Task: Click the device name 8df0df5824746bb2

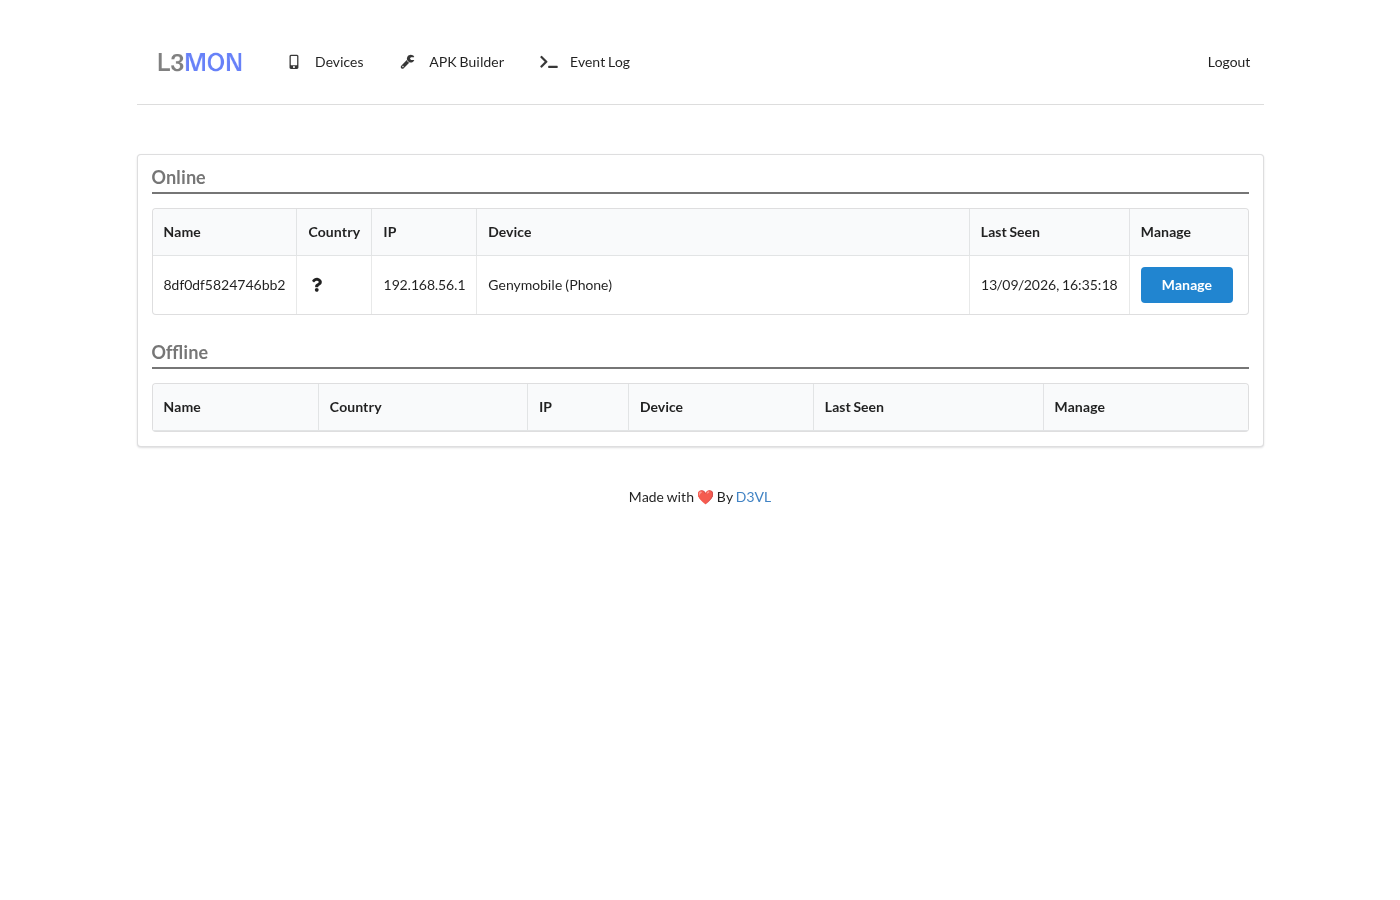Action: (224, 285)
